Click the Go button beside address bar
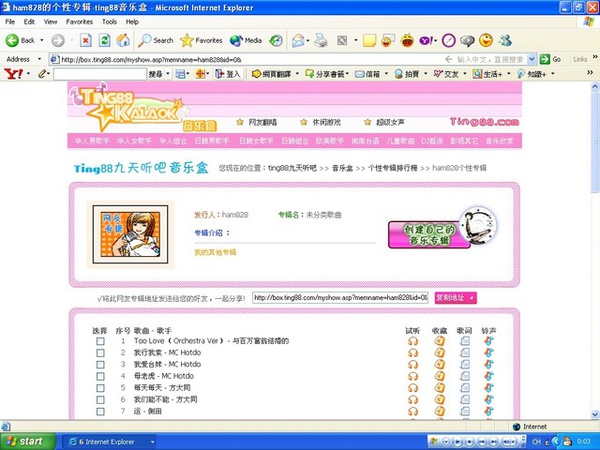The width and height of the screenshot is (600, 450). (551, 59)
